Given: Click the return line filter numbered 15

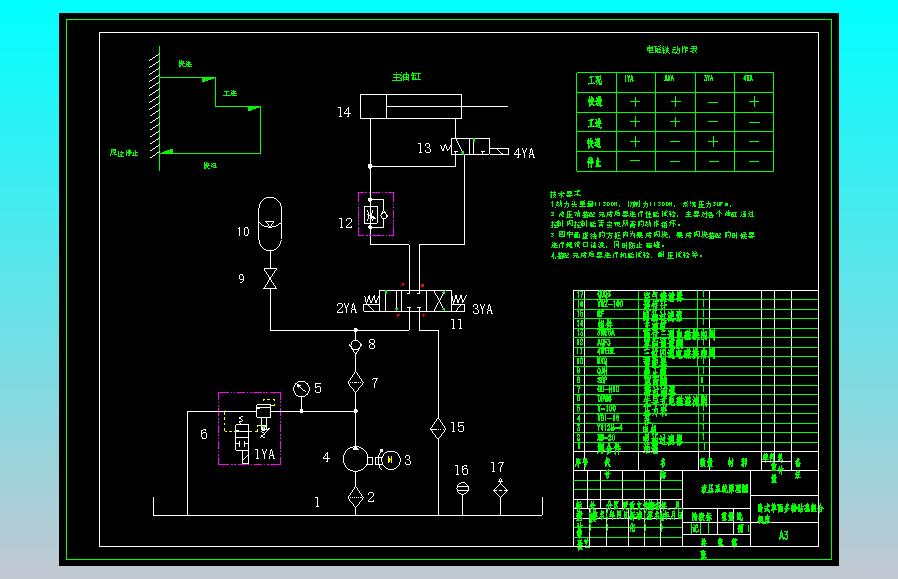Looking at the screenshot, I should click(x=438, y=428).
